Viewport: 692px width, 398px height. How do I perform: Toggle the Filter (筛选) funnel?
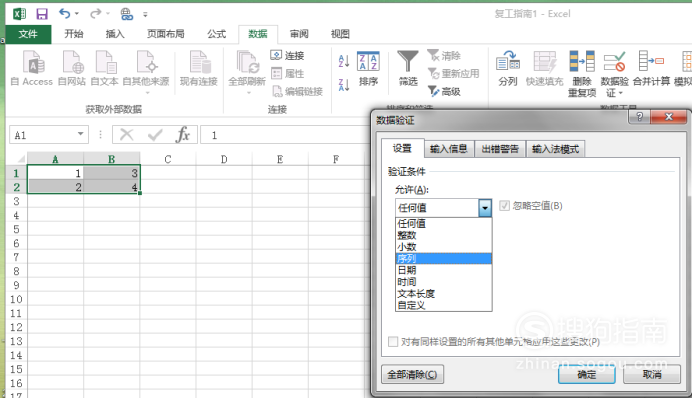click(408, 68)
